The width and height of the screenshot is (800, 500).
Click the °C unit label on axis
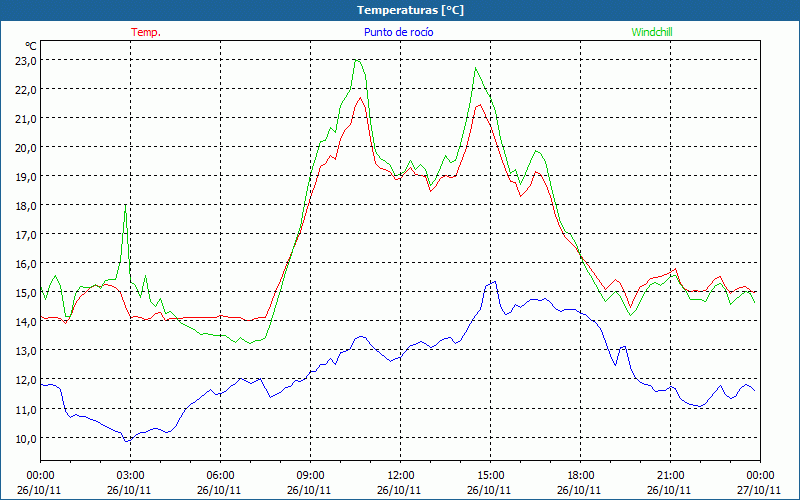pyautogui.click(x=31, y=46)
